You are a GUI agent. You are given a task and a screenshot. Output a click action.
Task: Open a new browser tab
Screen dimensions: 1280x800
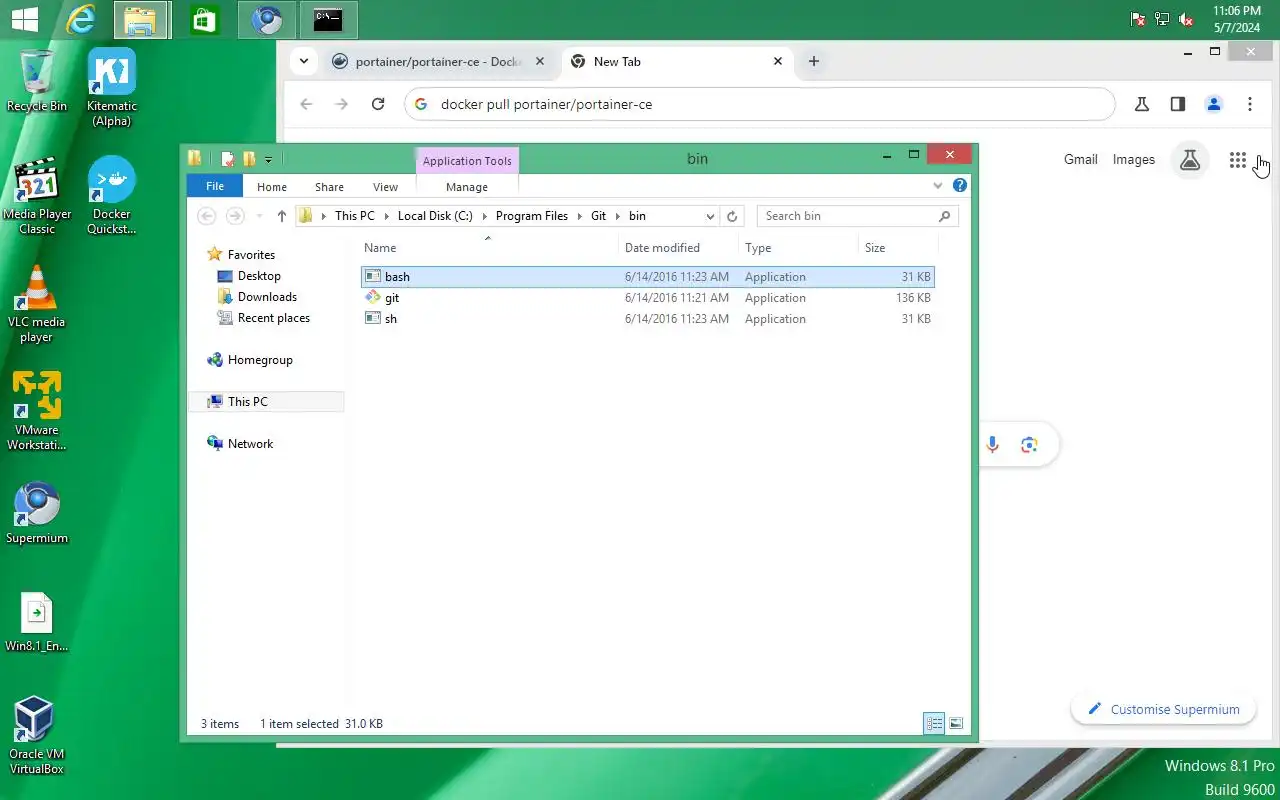click(x=814, y=61)
